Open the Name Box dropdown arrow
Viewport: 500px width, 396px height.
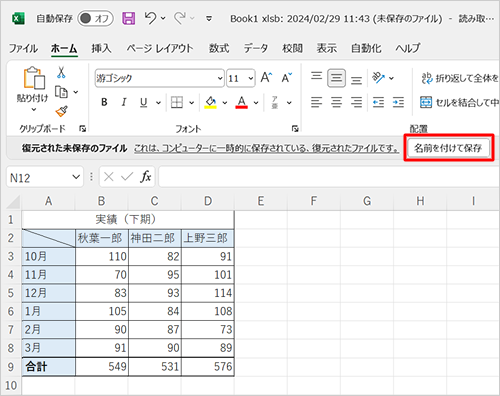[x=76, y=177]
